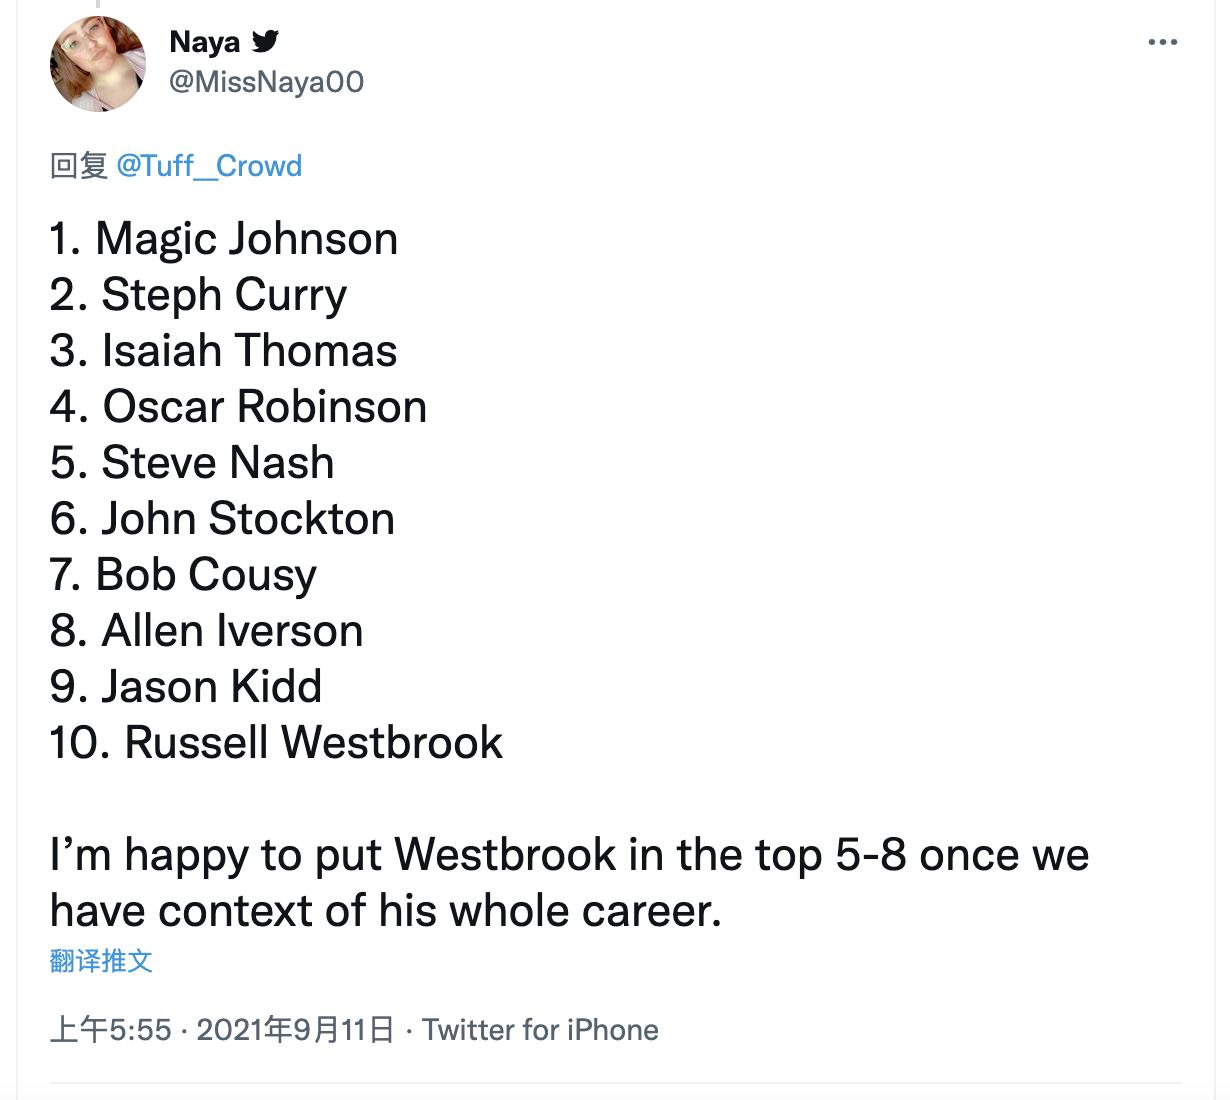
Task: Open the @MissNaya00 handle link
Action: click(x=266, y=81)
